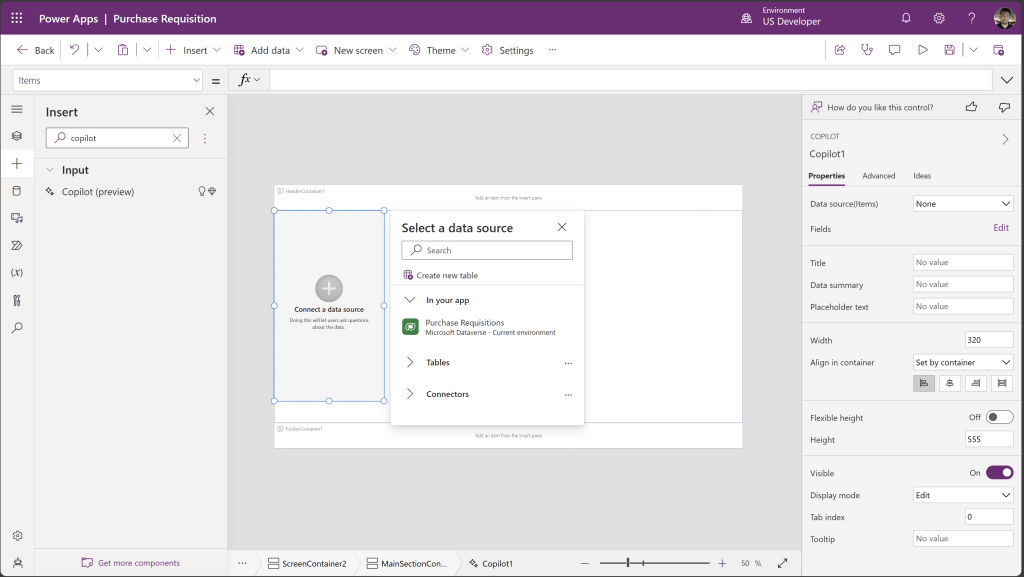Screen dimensions: 1024x577
Task: Click the Data cylinder icon in sidebar
Action: coord(17,190)
